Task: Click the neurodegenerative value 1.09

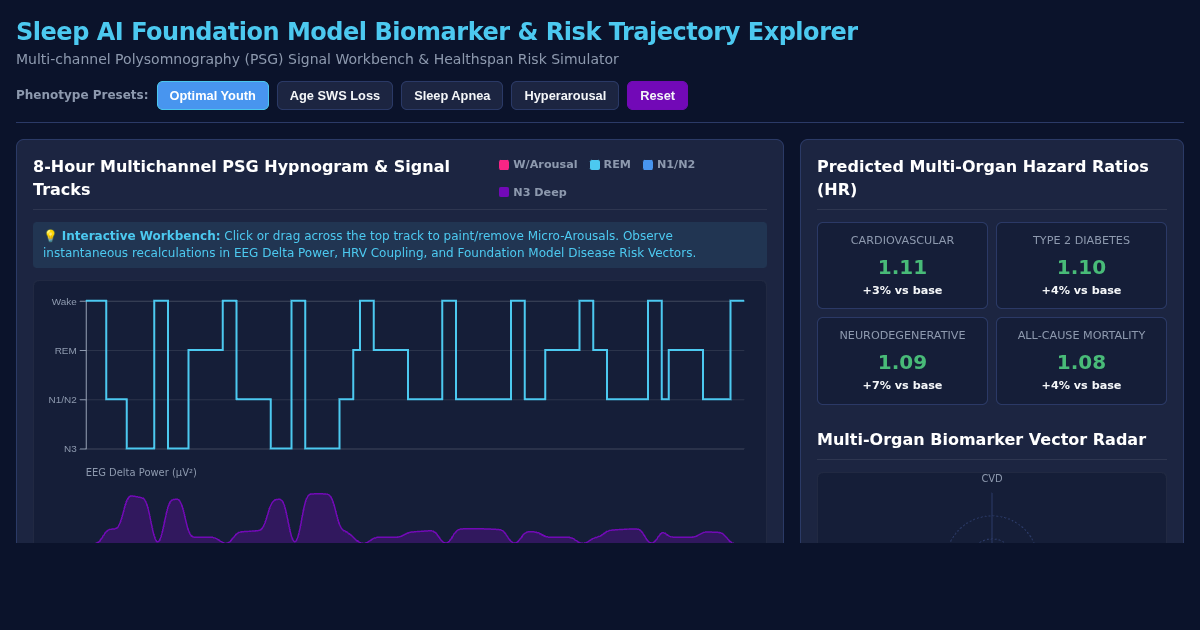Action: pyautogui.click(x=902, y=363)
